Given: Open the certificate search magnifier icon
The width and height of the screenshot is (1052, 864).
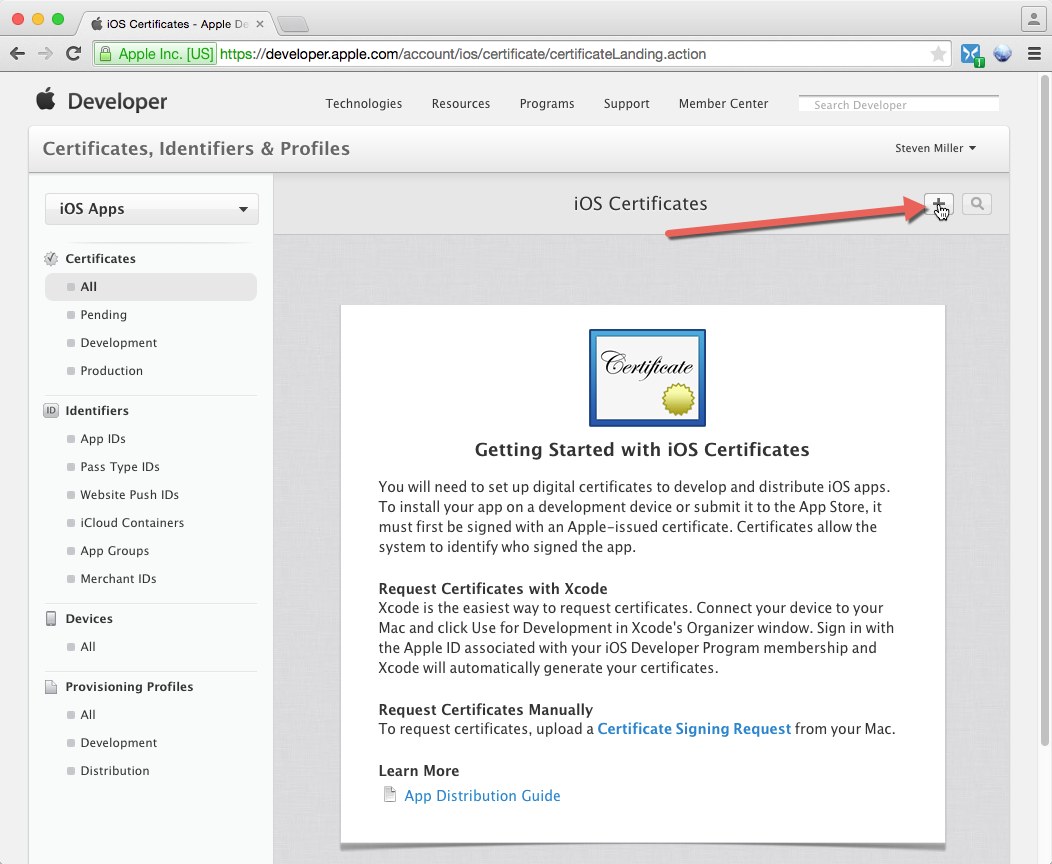Looking at the screenshot, I should coord(975,204).
